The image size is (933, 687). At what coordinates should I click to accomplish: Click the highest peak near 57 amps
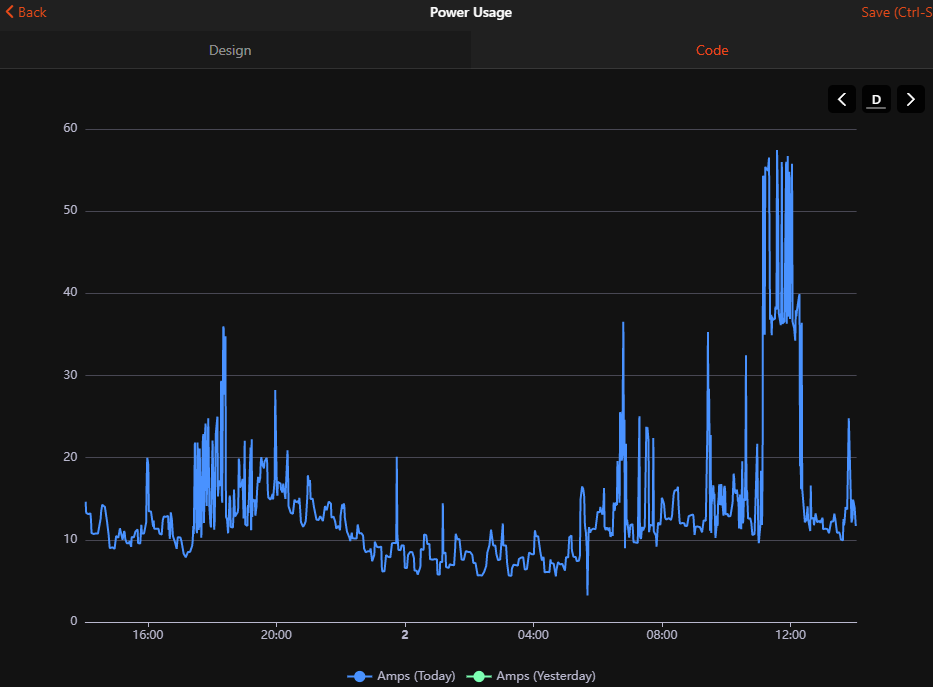pyautogui.click(x=777, y=152)
